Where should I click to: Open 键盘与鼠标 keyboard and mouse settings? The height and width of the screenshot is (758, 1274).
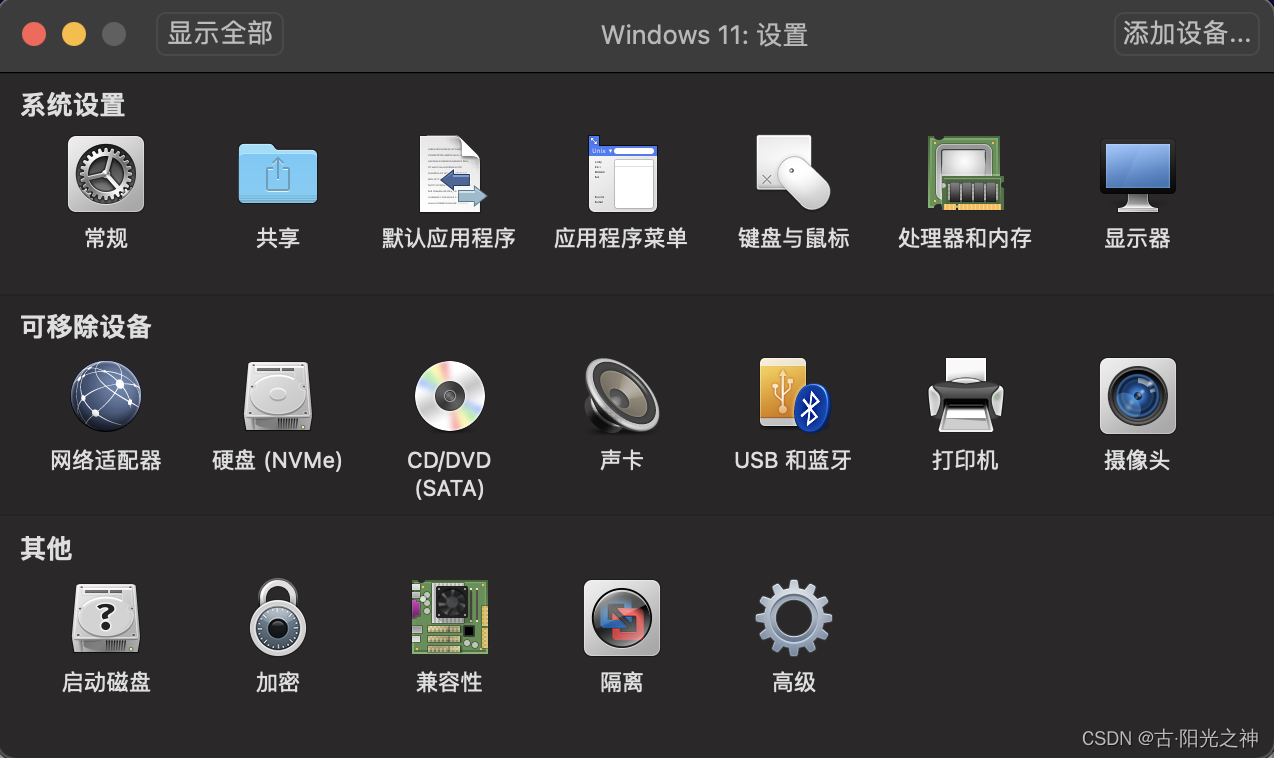point(793,172)
